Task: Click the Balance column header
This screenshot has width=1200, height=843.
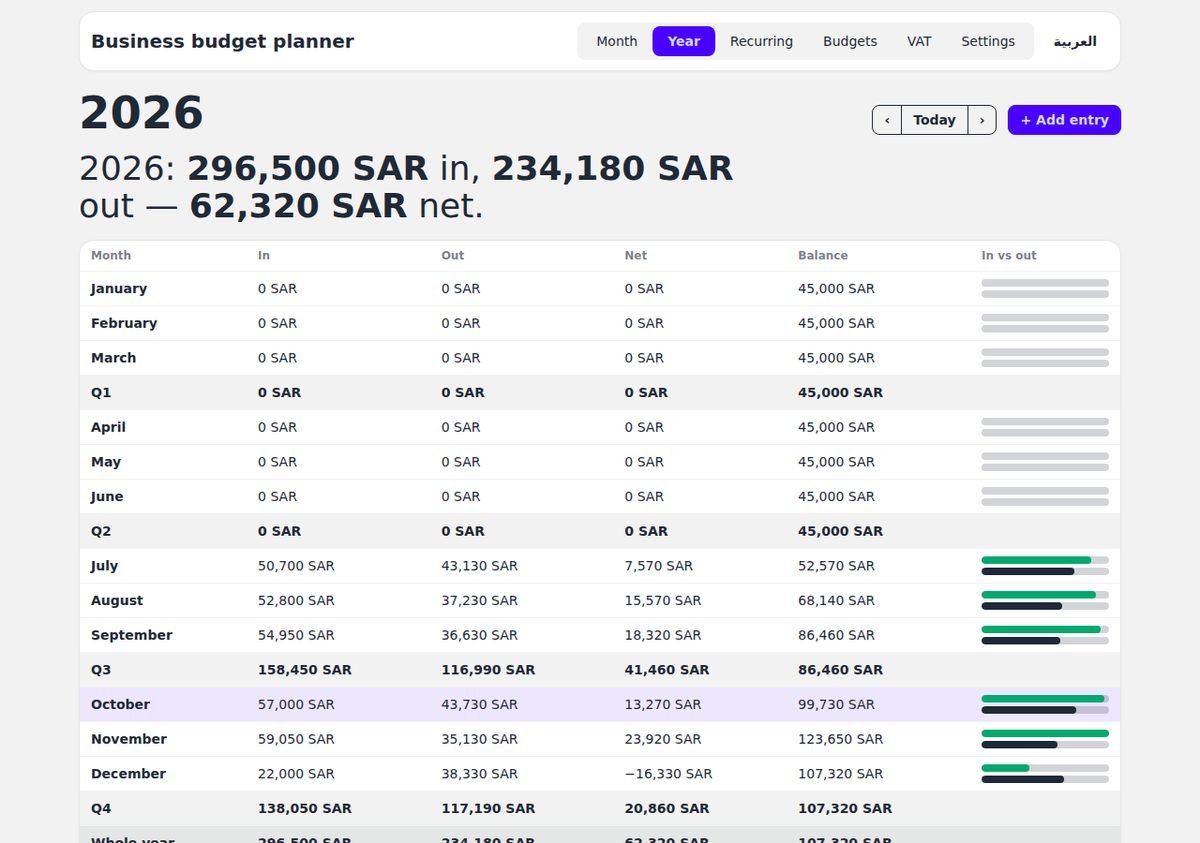Action: point(823,256)
